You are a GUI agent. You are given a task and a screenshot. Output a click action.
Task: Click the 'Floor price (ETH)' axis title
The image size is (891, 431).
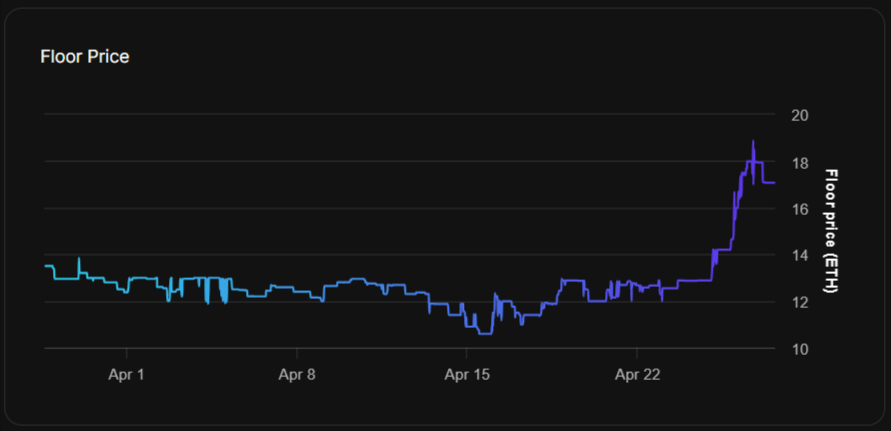click(x=831, y=231)
